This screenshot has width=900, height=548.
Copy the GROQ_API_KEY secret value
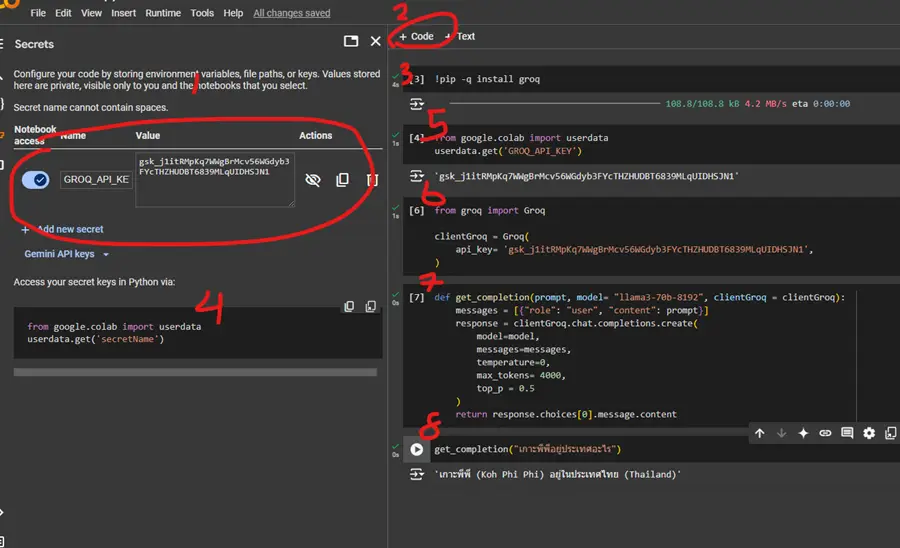pyautogui.click(x=342, y=180)
